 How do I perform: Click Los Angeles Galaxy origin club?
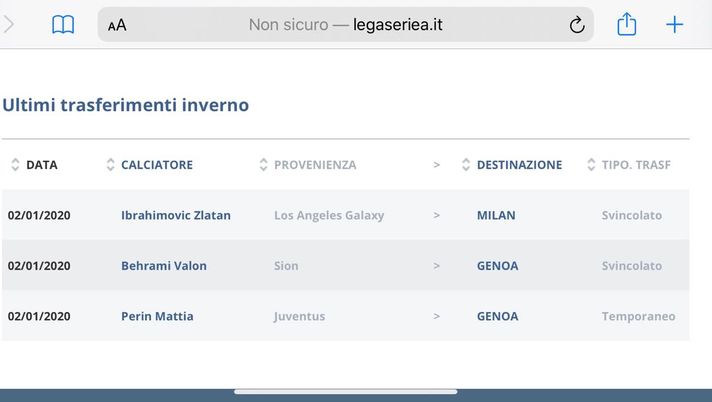click(x=329, y=215)
